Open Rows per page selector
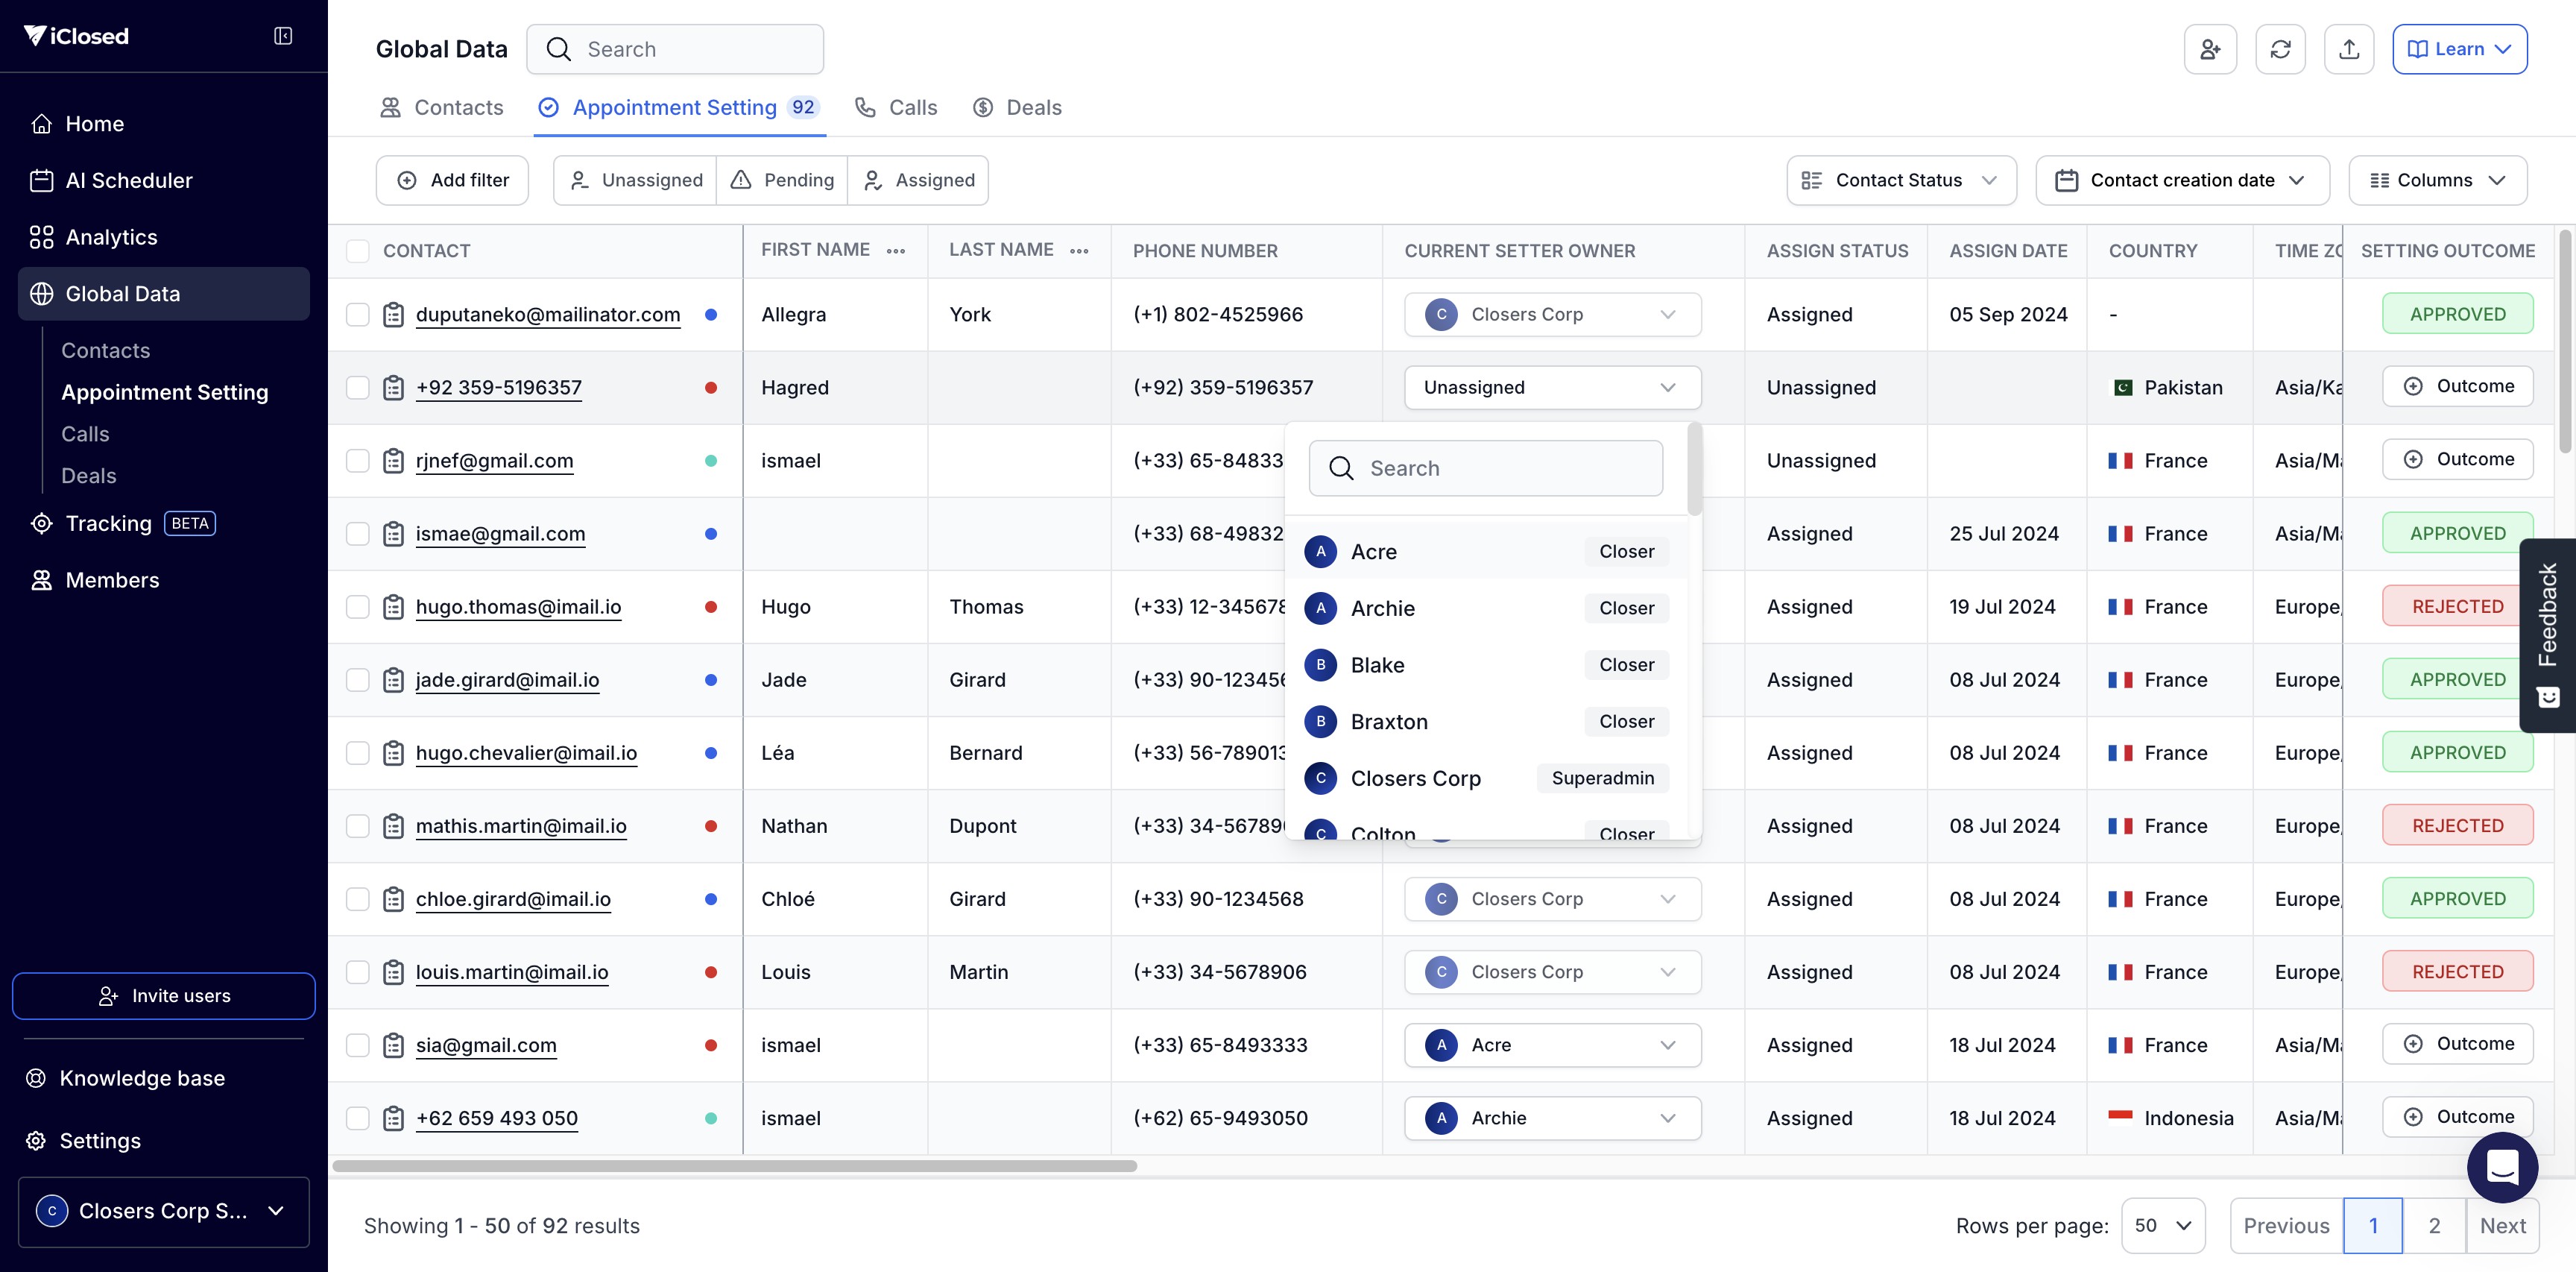This screenshot has width=2576, height=1272. [x=2162, y=1226]
